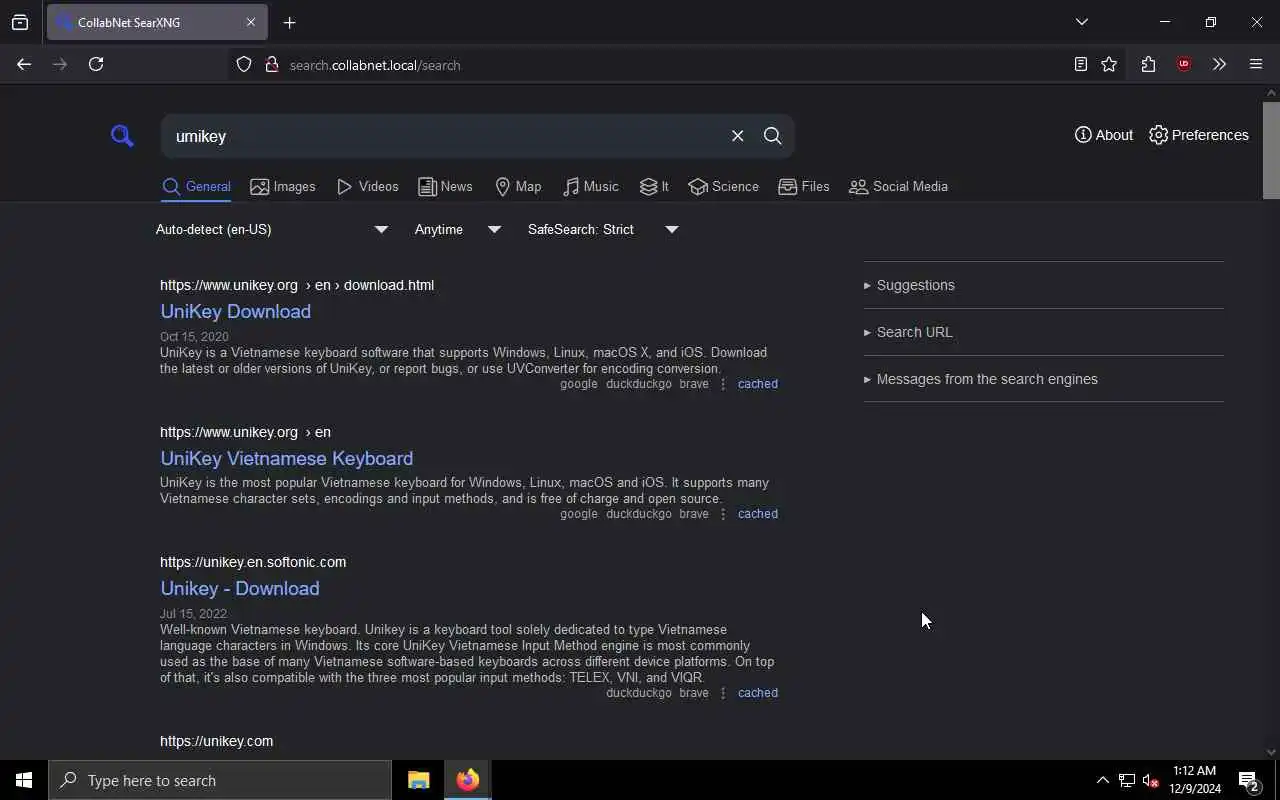Image resolution: width=1280 pixels, height=800 pixels.
Task: Open the Firefox application menu
Action: click(x=1256, y=65)
